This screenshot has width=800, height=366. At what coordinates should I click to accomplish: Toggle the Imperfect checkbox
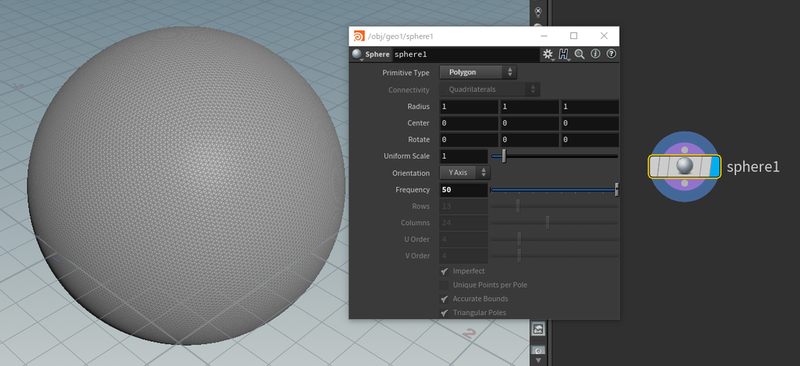444,272
